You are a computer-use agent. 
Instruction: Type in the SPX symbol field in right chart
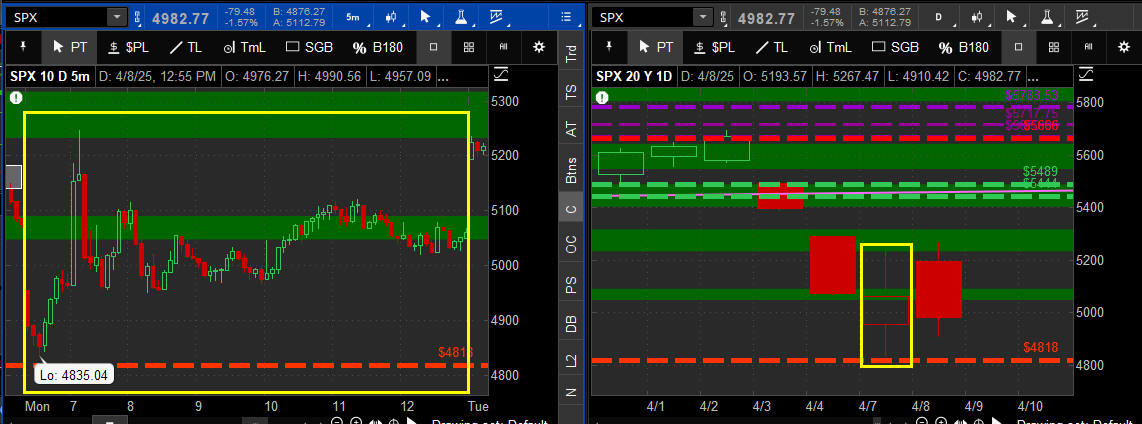(x=645, y=17)
